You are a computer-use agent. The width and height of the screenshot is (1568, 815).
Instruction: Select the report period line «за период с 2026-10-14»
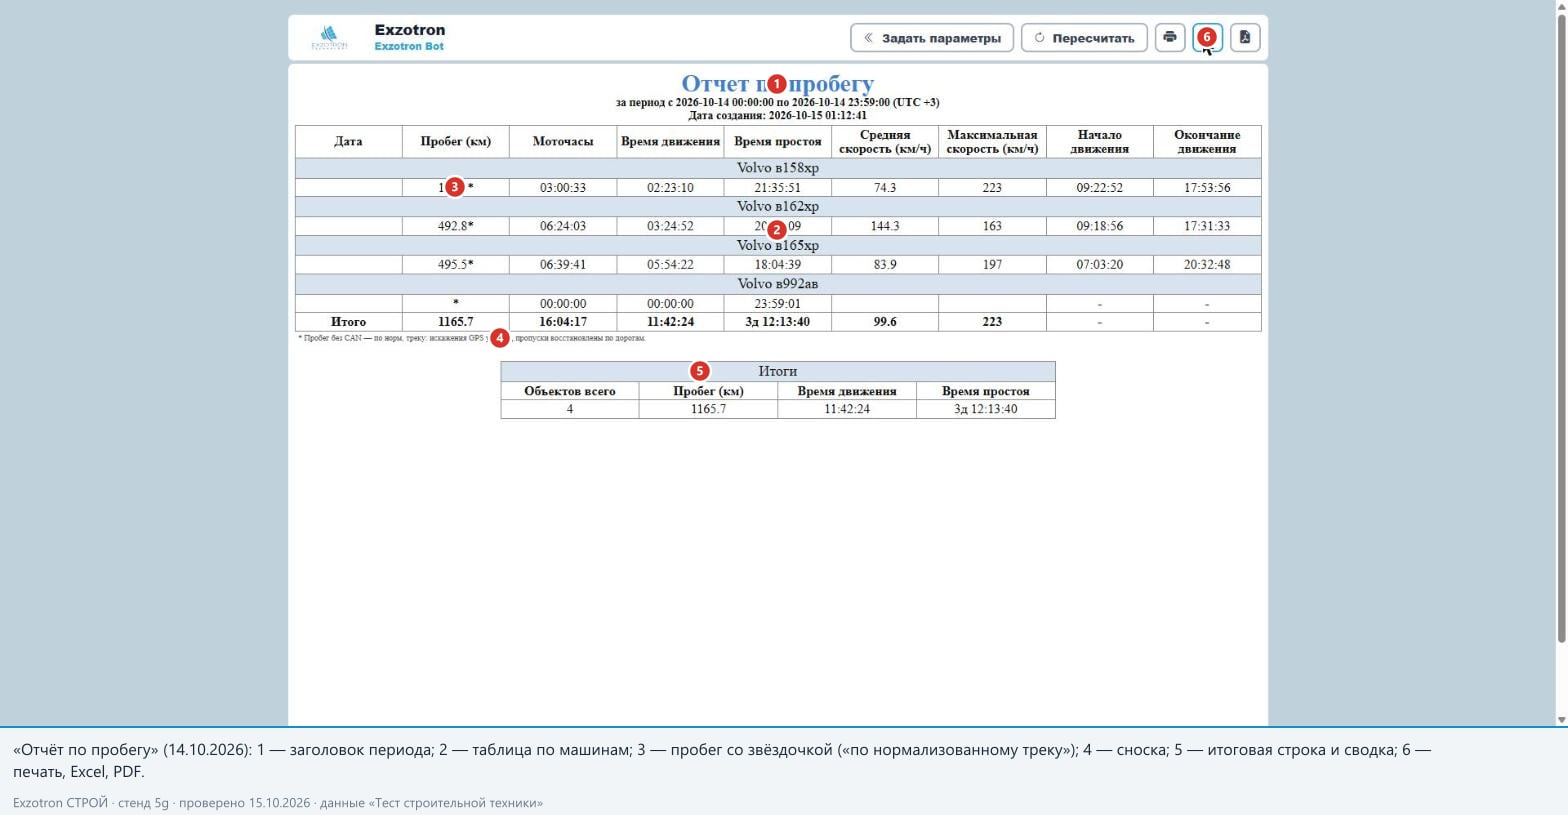point(777,102)
